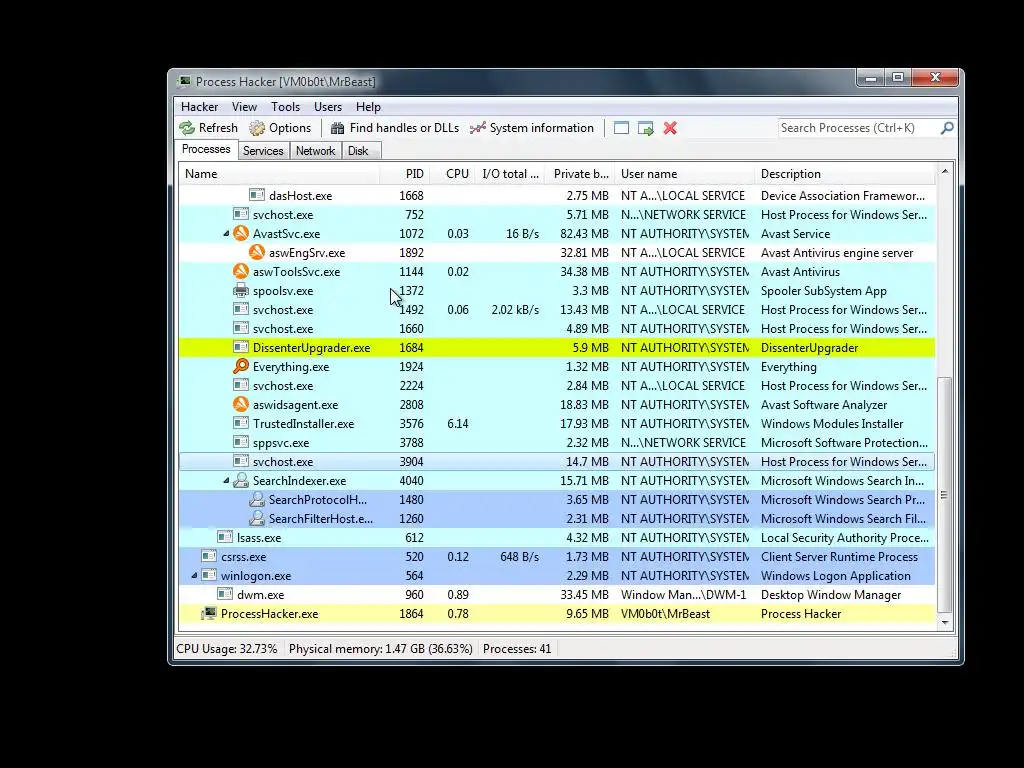The image size is (1024, 768).
Task: Click the Avast icon next to aswEngSrv.exe
Action: tap(257, 252)
